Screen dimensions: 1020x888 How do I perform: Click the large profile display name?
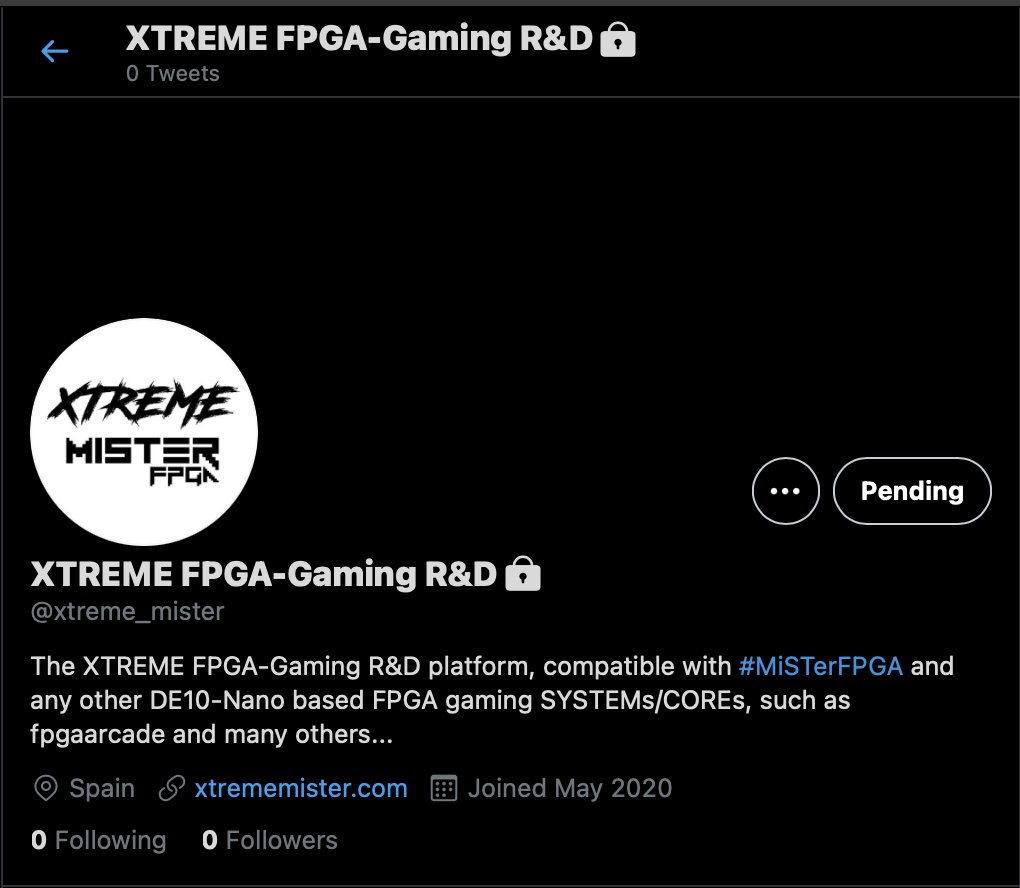pos(263,574)
